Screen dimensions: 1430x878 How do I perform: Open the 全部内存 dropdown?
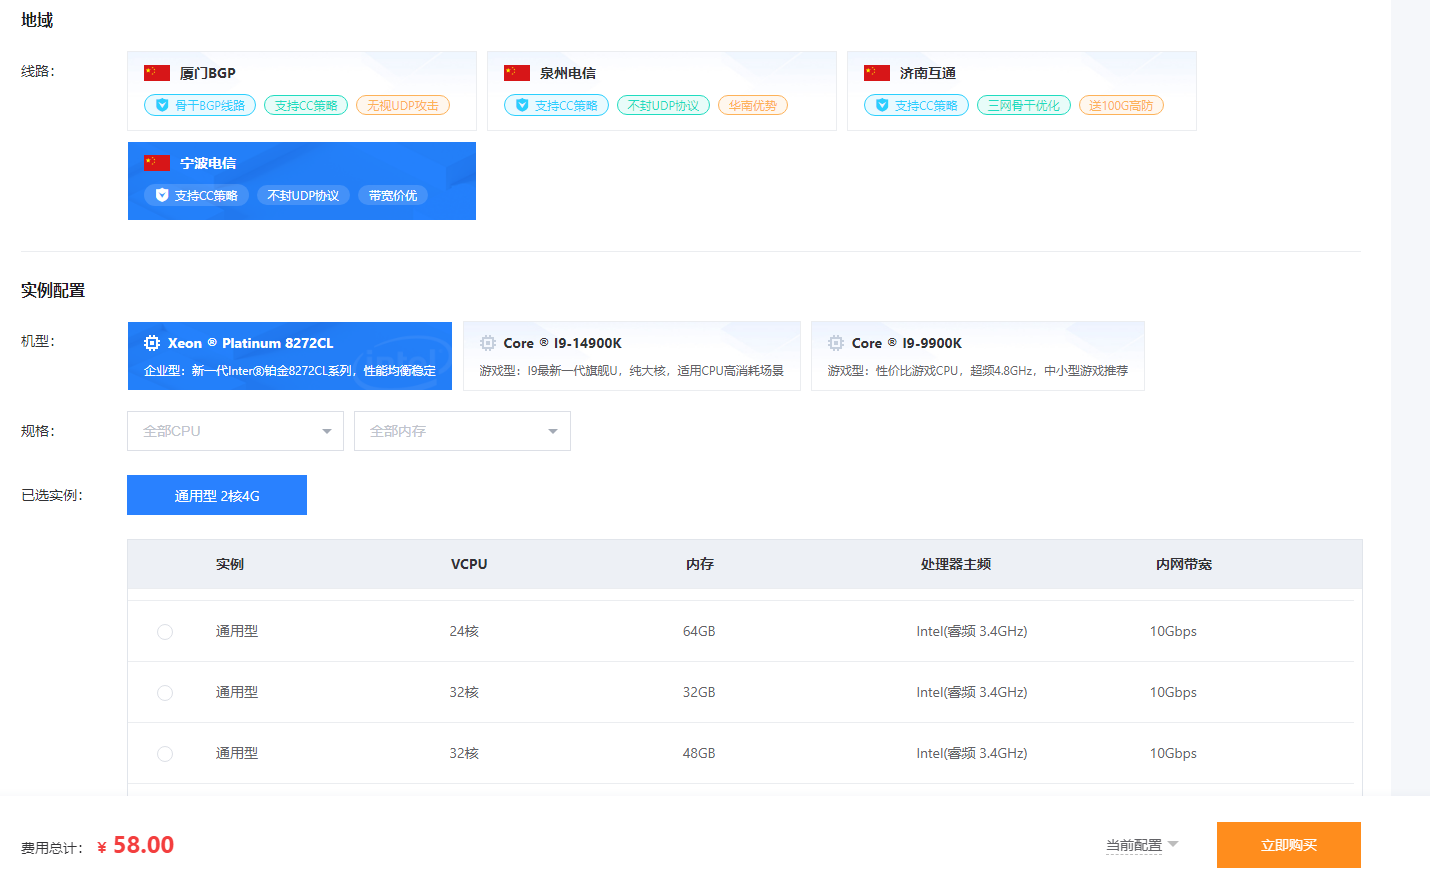point(462,431)
